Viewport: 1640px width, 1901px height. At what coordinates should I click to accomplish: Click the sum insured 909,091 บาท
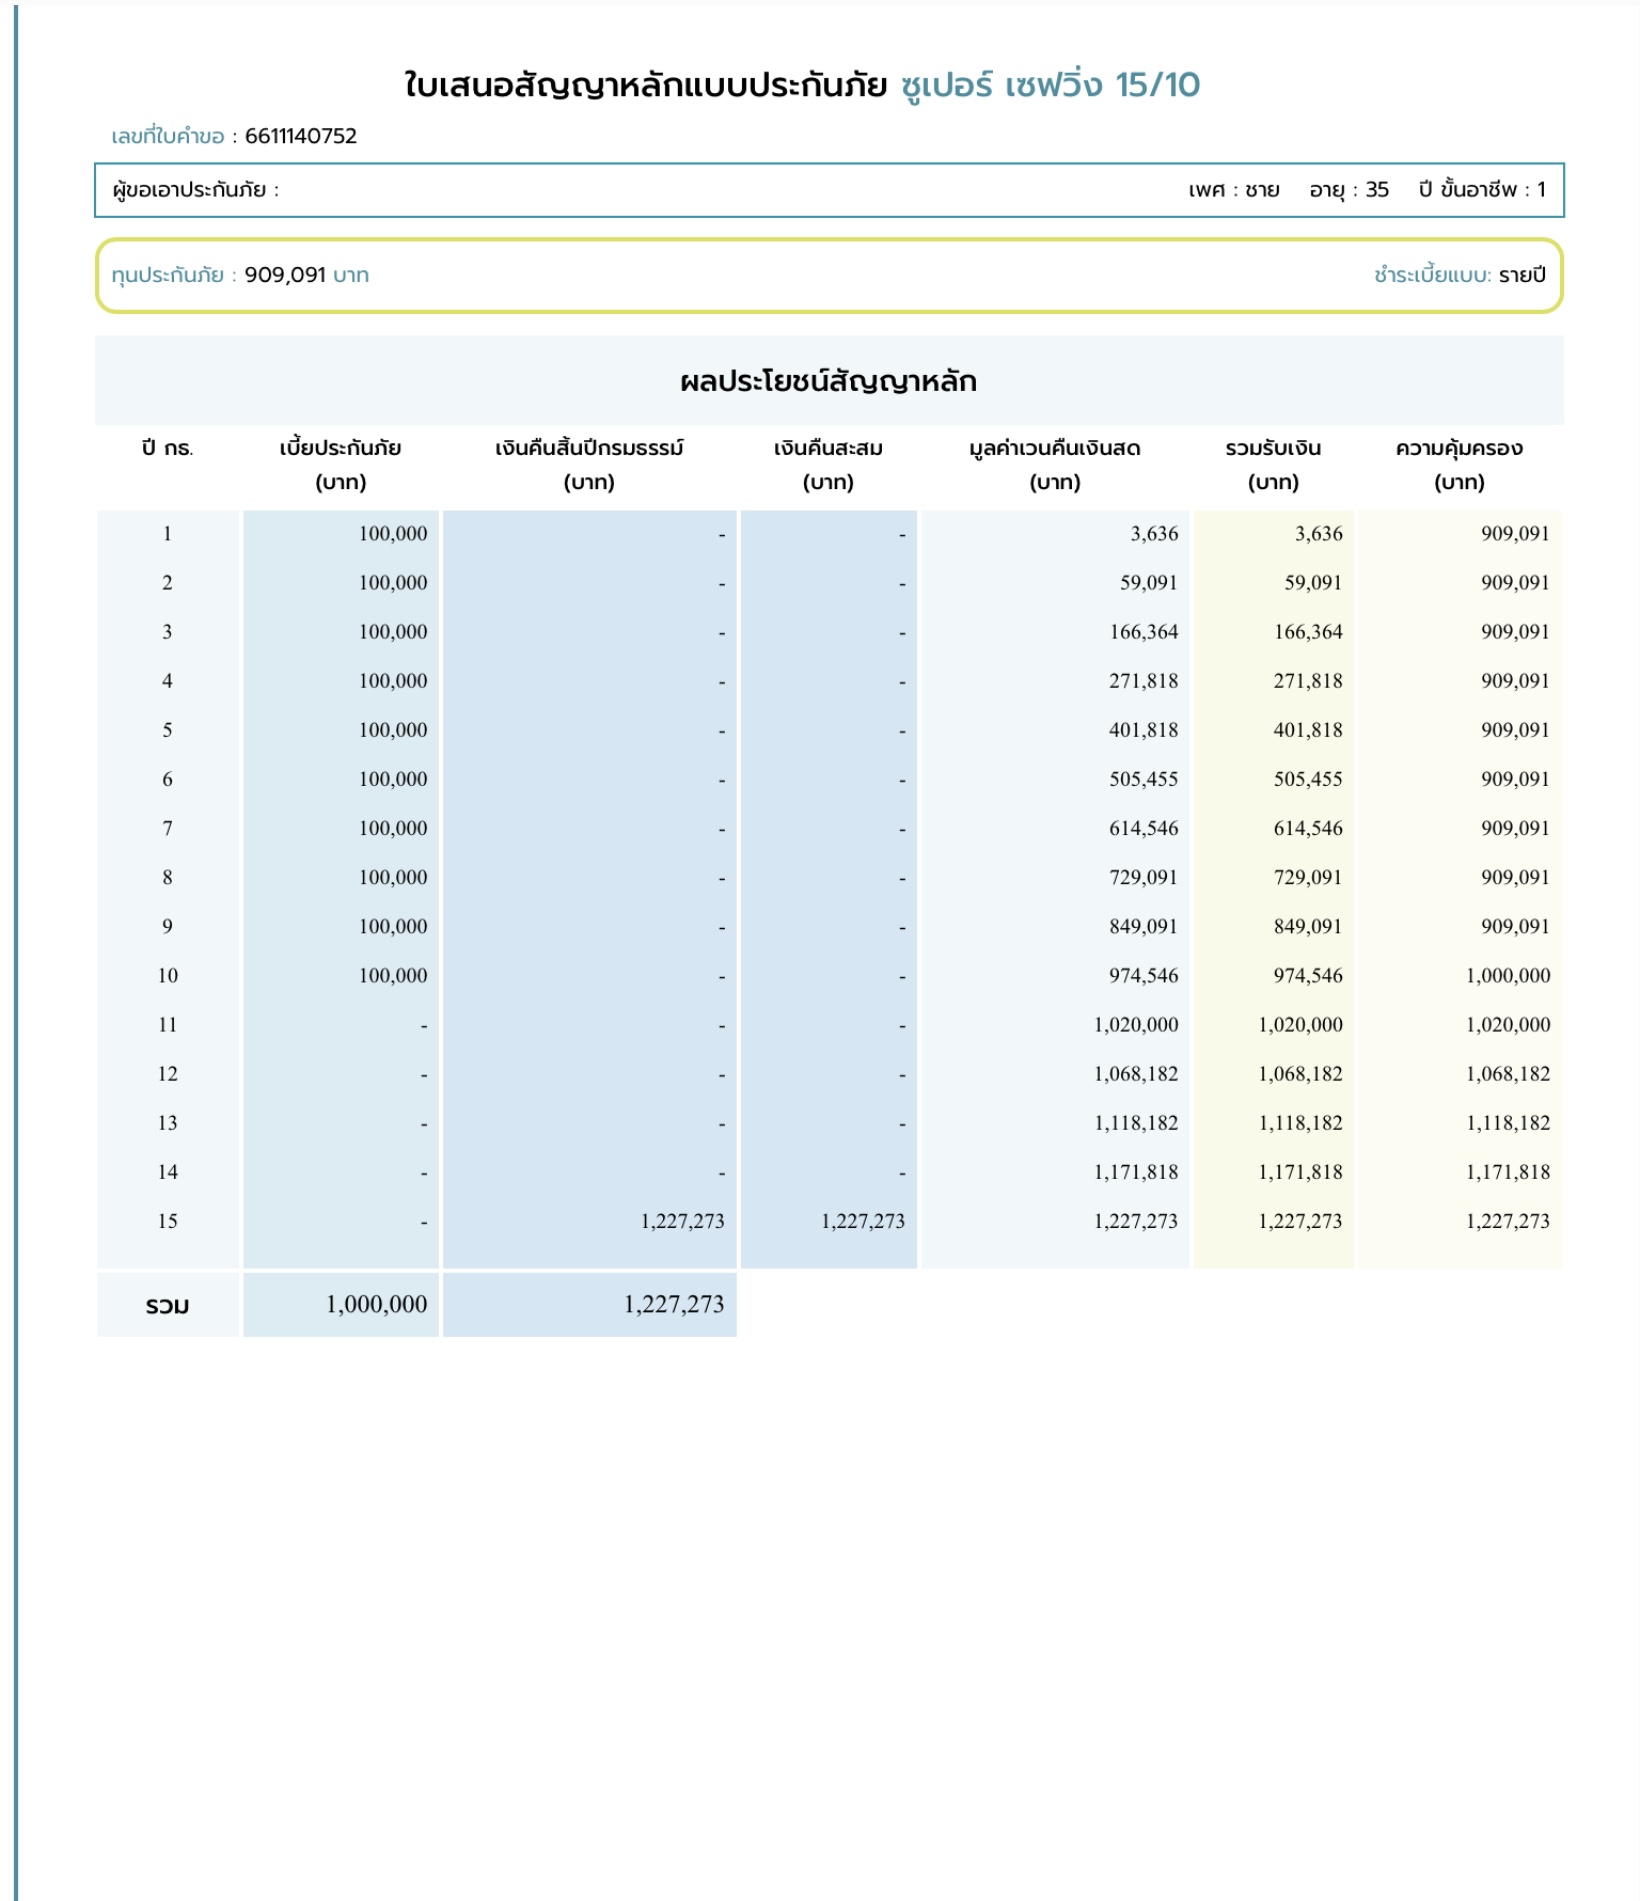[307, 275]
